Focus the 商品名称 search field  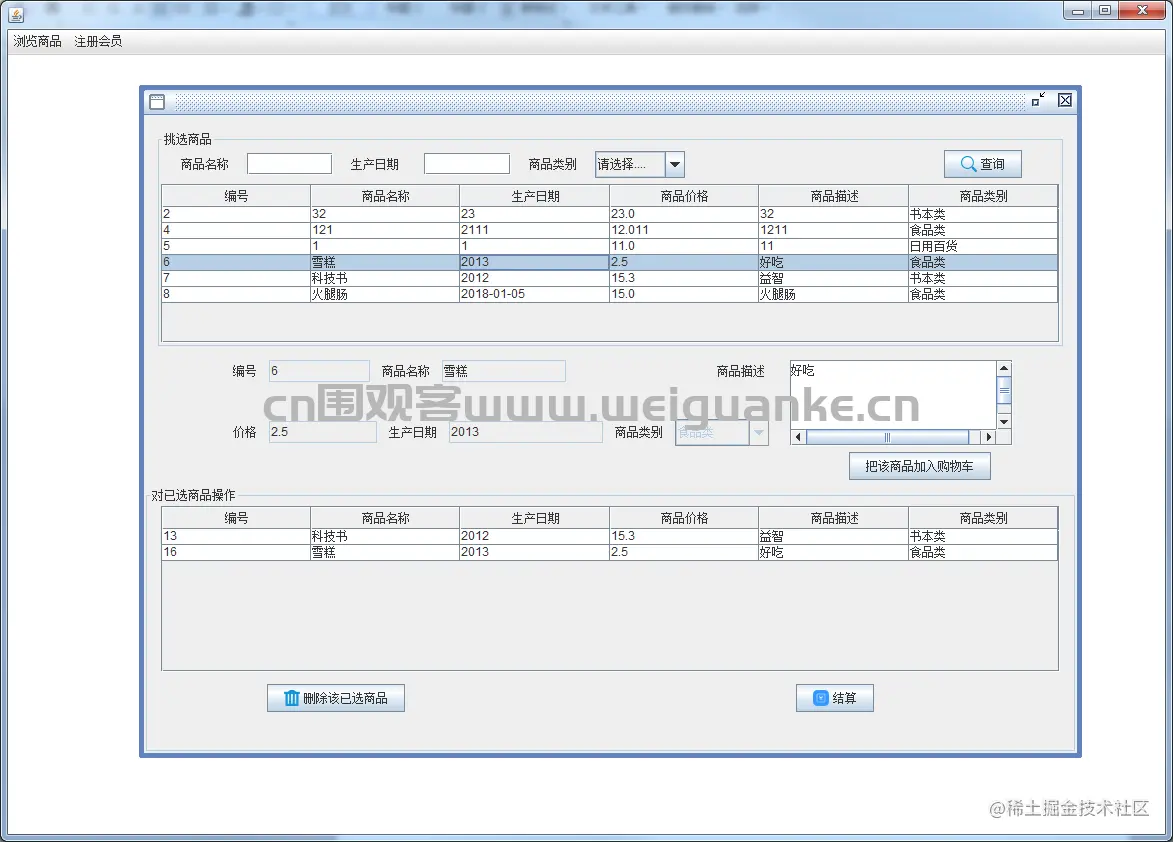[x=290, y=164]
